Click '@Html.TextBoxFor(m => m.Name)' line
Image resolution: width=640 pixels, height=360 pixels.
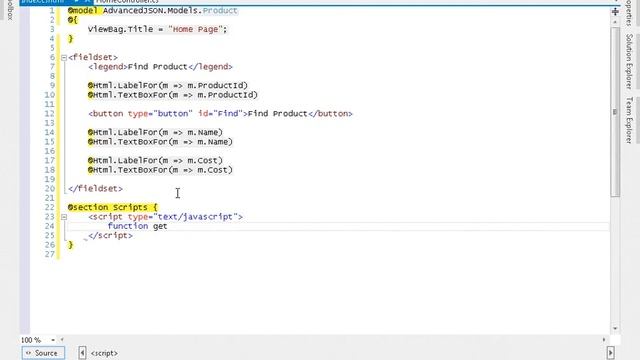pyautogui.click(x=160, y=142)
